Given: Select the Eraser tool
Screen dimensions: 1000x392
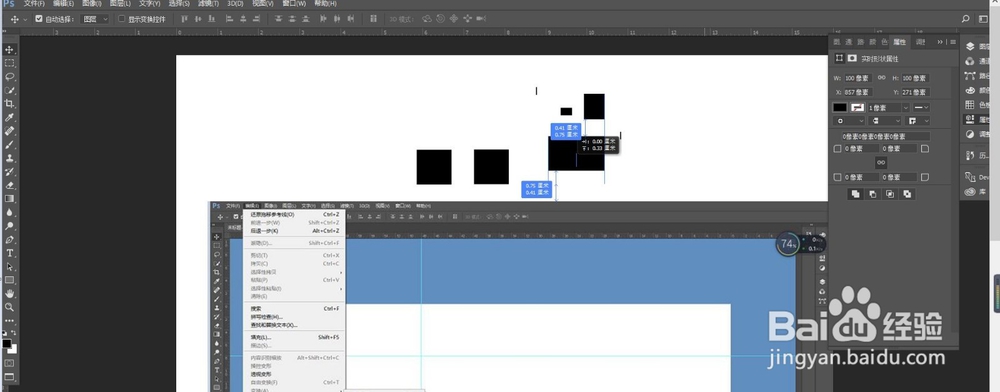Looking at the screenshot, I should [x=10, y=185].
